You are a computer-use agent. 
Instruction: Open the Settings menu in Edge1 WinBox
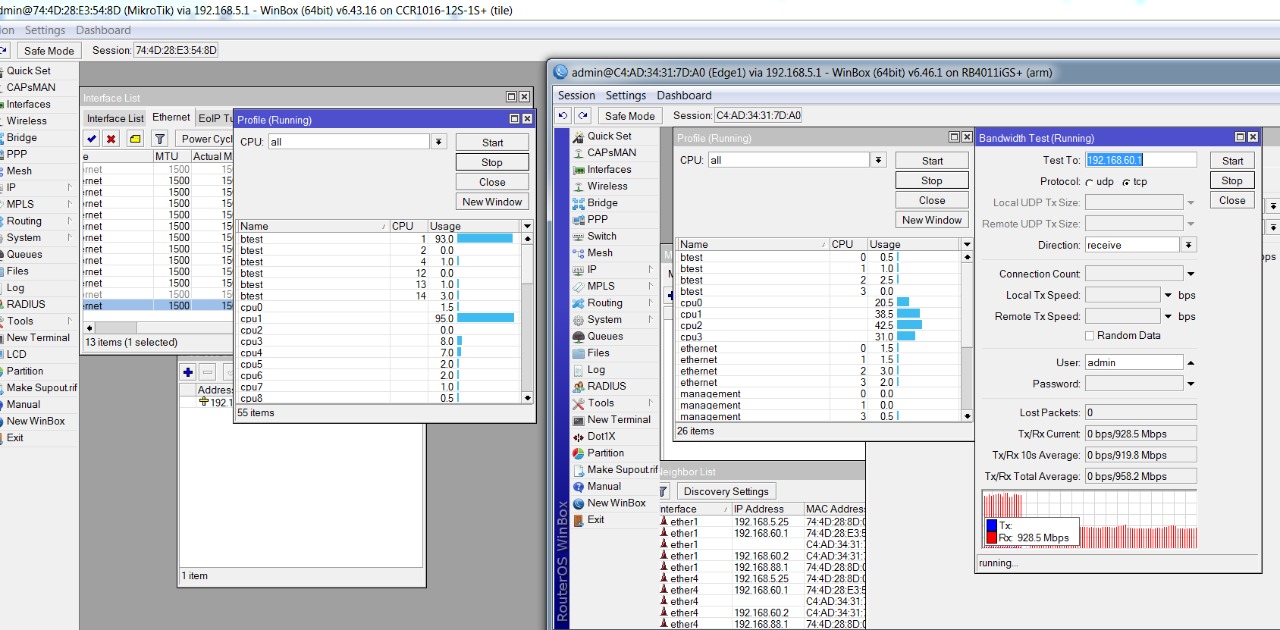[x=626, y=95]
